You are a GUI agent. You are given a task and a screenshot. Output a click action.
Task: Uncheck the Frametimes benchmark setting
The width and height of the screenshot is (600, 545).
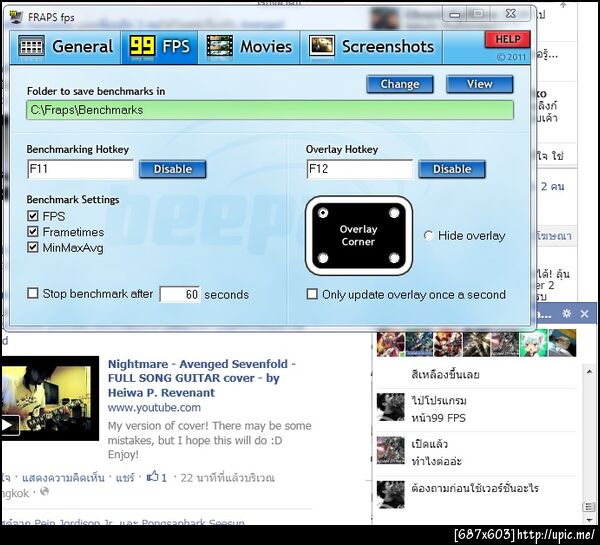33,232
